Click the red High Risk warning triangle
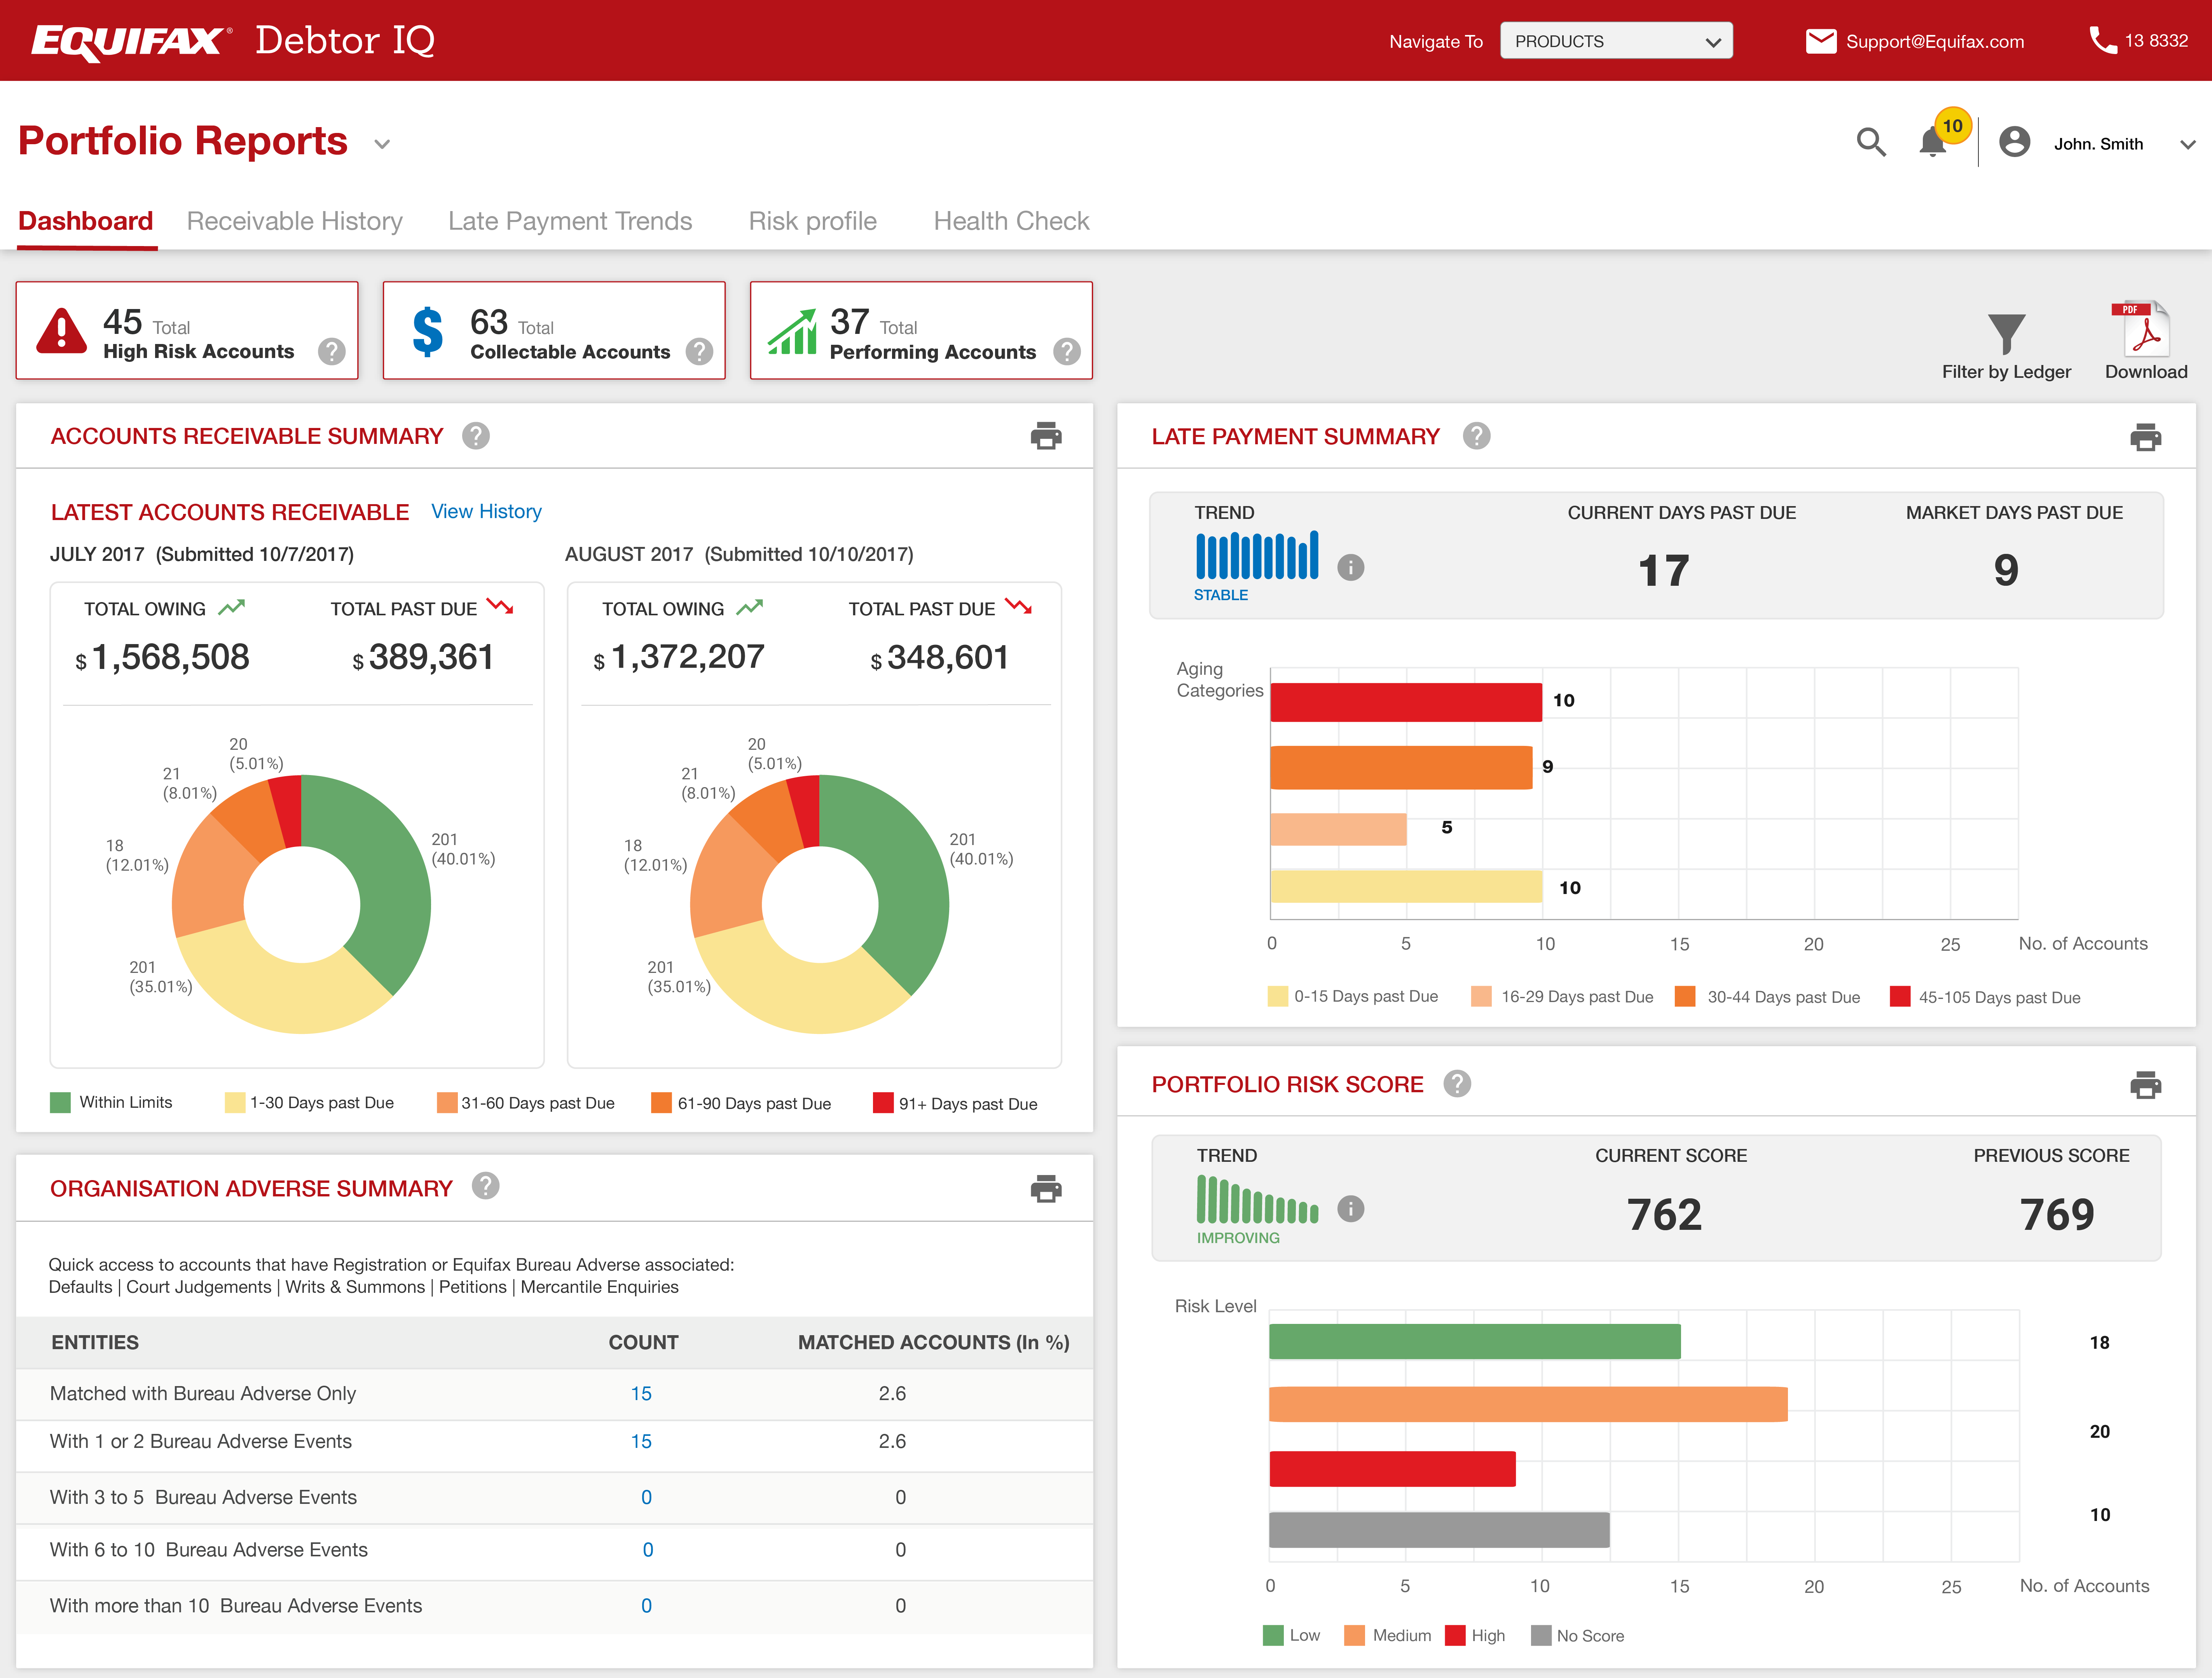The height and width of the screenshot is (1678, 2212). 62,331
